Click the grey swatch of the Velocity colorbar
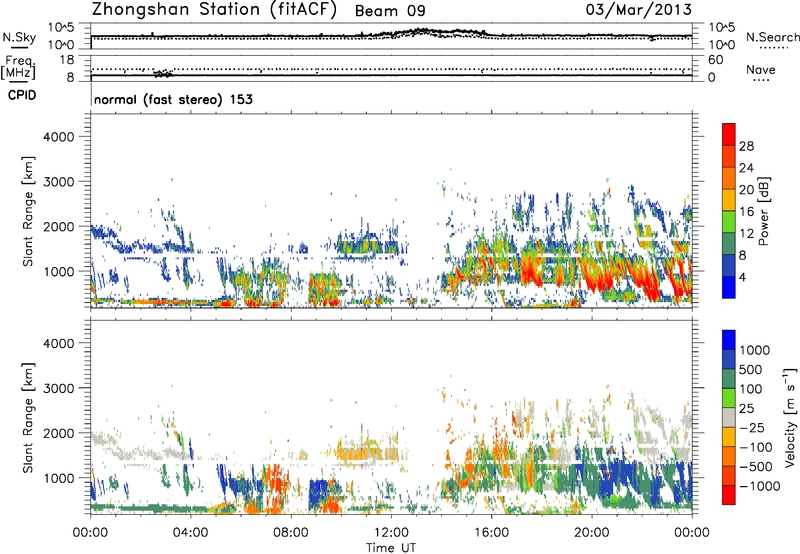800x554 pixels. 729,417
